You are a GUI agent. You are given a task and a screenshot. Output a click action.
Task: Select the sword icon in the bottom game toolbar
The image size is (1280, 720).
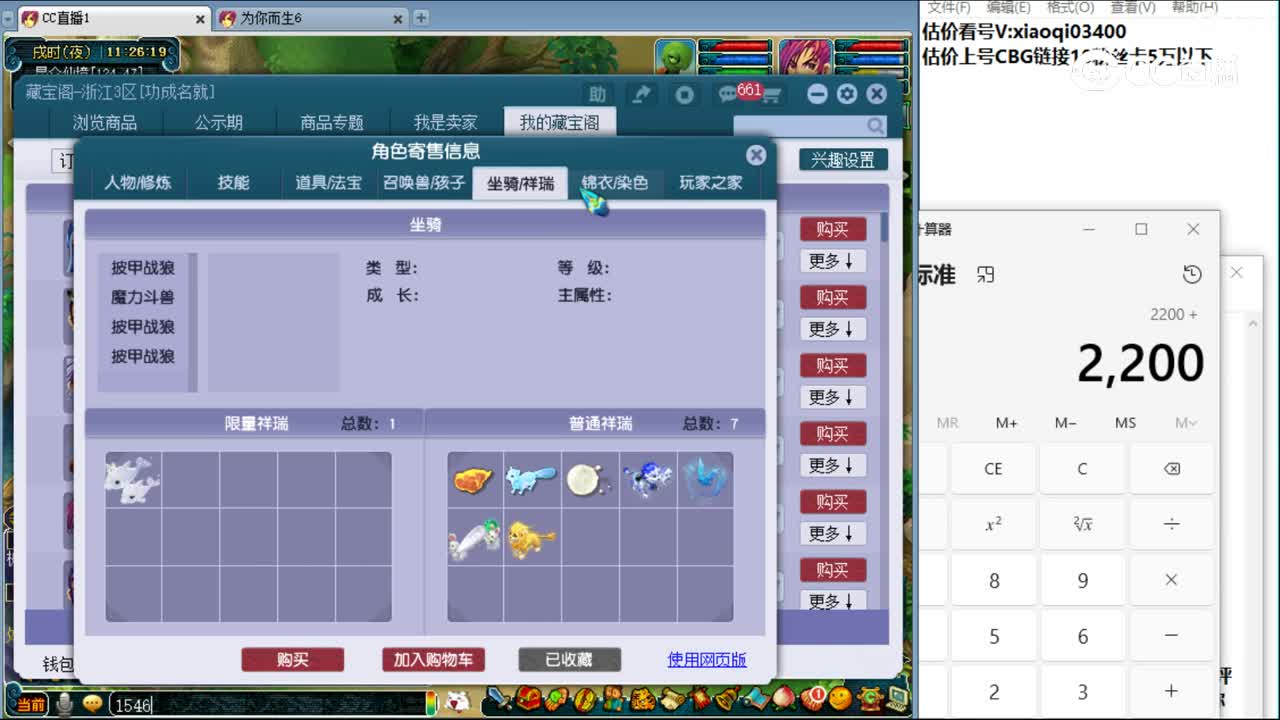[496, 702]
